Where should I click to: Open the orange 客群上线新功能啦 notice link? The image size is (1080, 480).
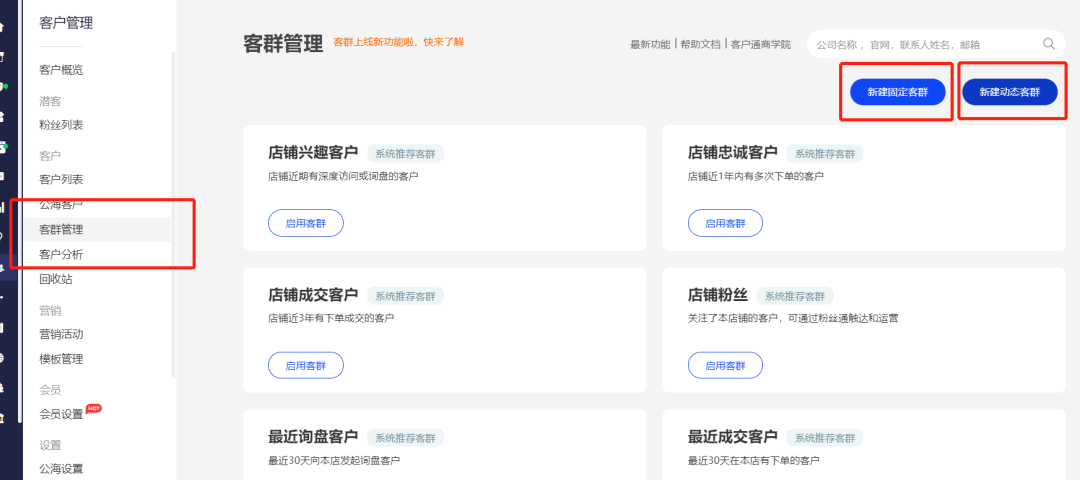coord(398,42)
